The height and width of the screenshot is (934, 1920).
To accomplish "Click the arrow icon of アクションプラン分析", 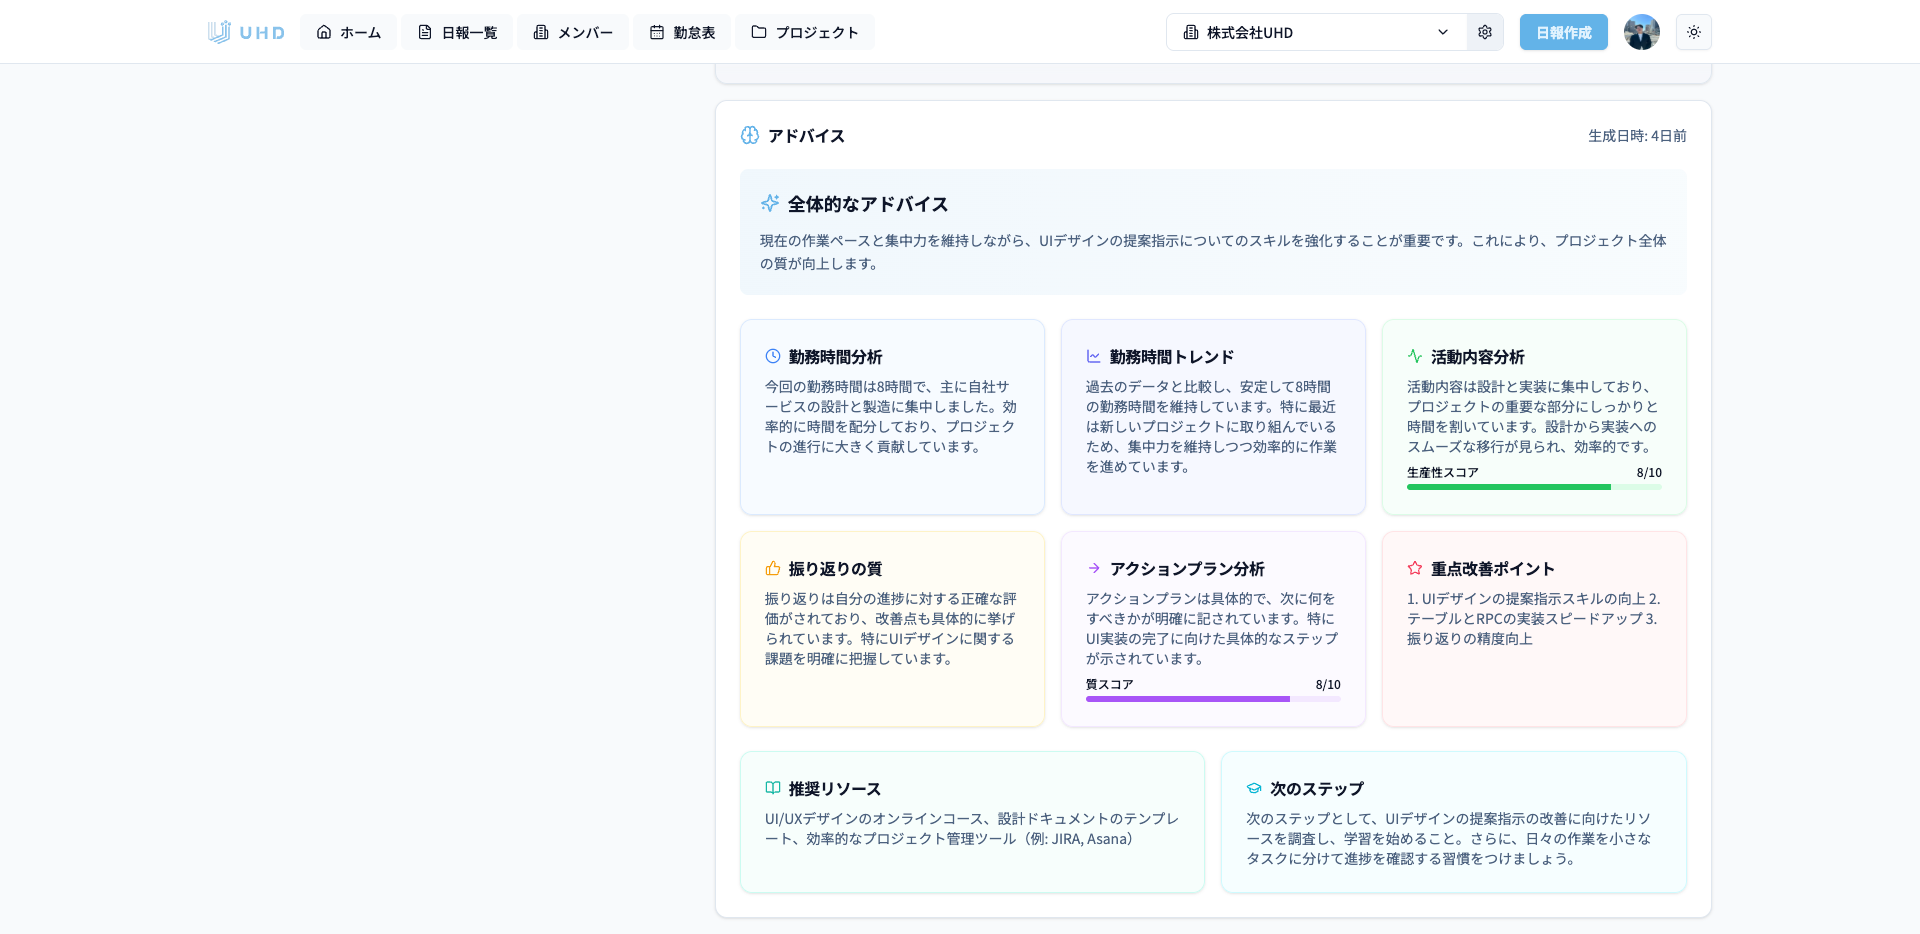I will click(1094, 568).
